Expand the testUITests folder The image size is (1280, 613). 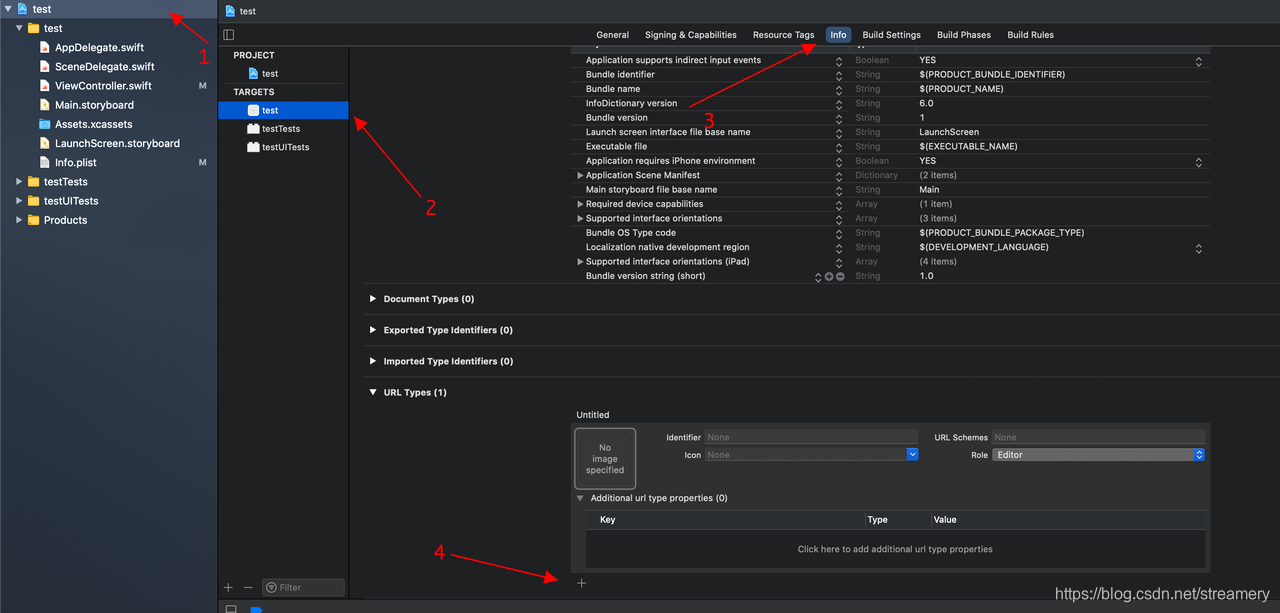point(19,201)
